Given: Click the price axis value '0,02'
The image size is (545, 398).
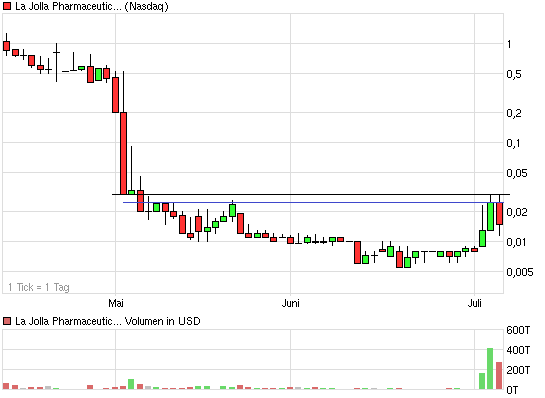Looking at the screenshot, I should (517, 212).
